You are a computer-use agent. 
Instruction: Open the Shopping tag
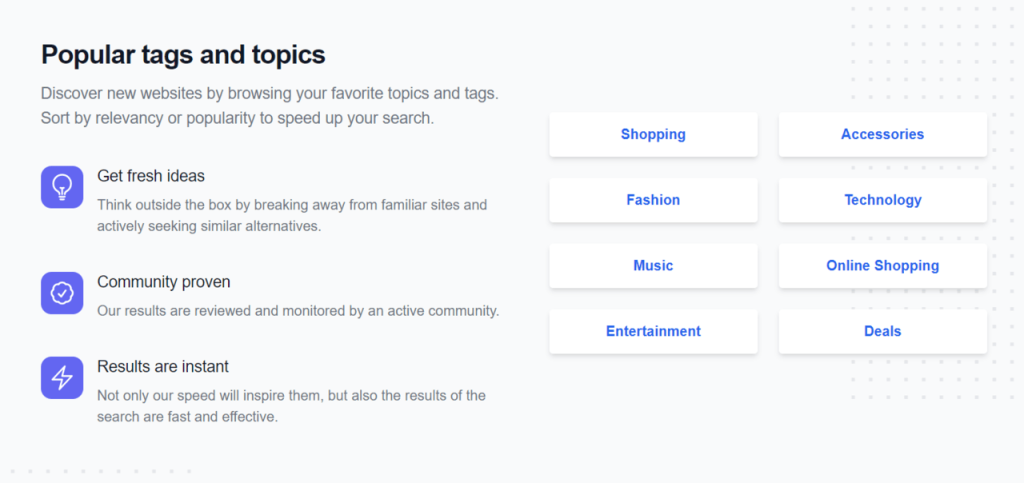coord(653,134)
